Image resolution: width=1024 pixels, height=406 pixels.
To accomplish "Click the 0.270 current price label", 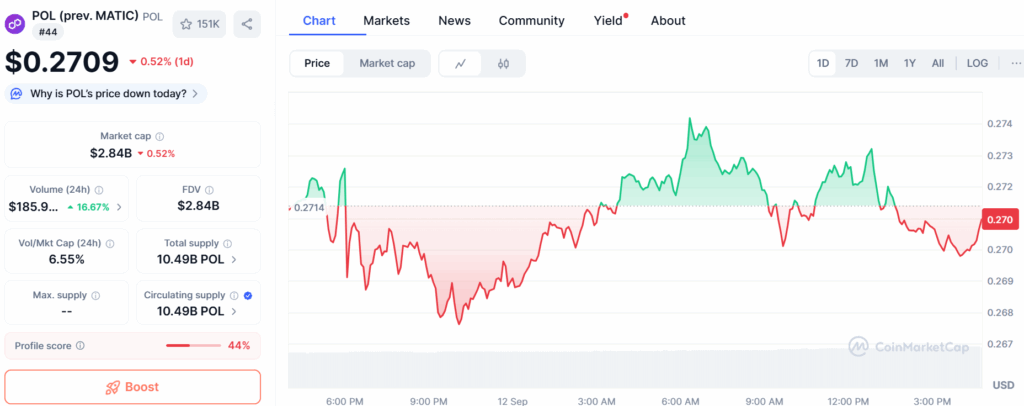I will [1000, 221].
